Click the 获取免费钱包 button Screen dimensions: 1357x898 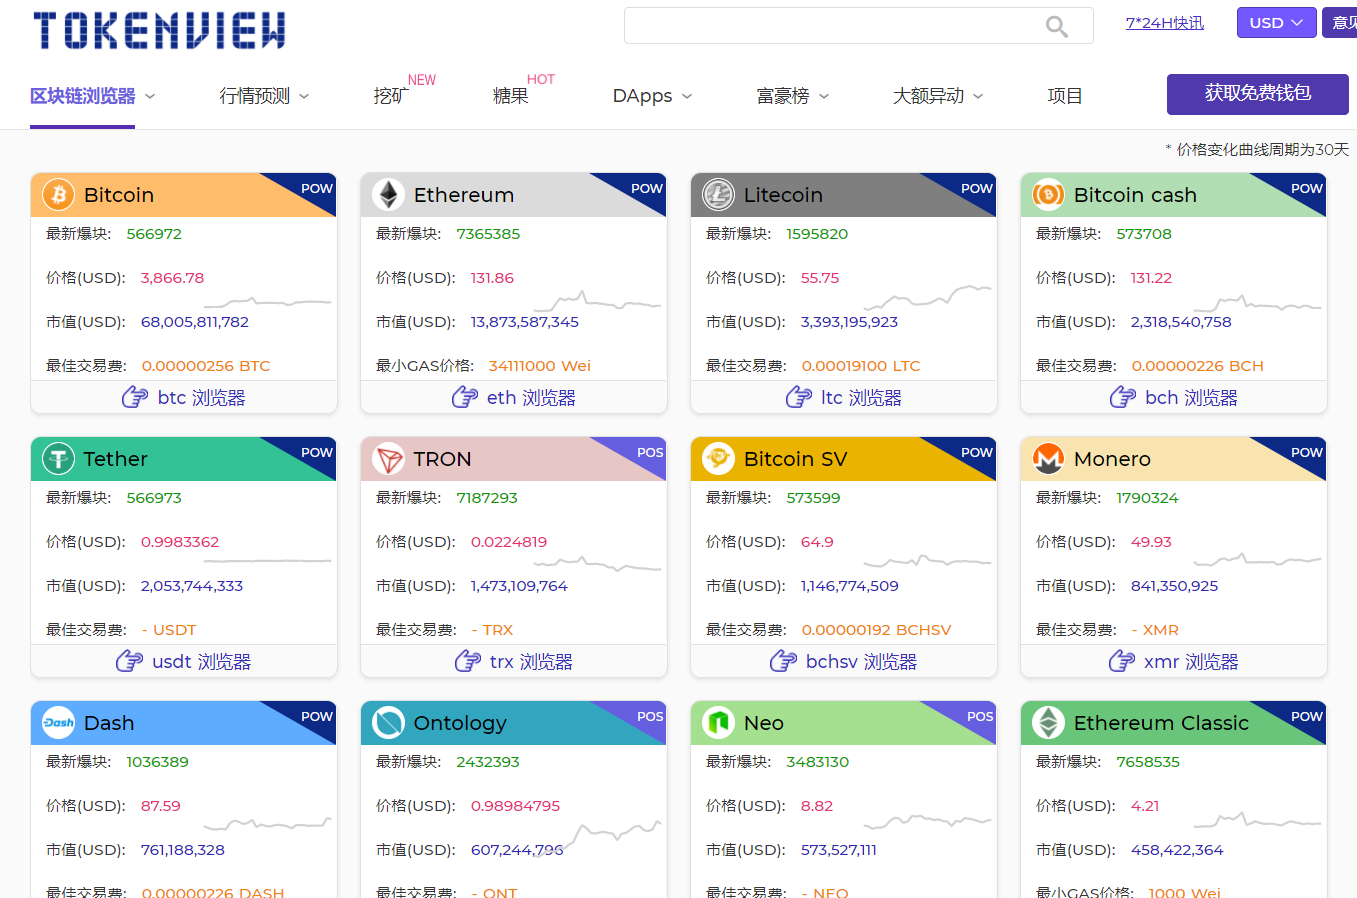[1258, 94]
